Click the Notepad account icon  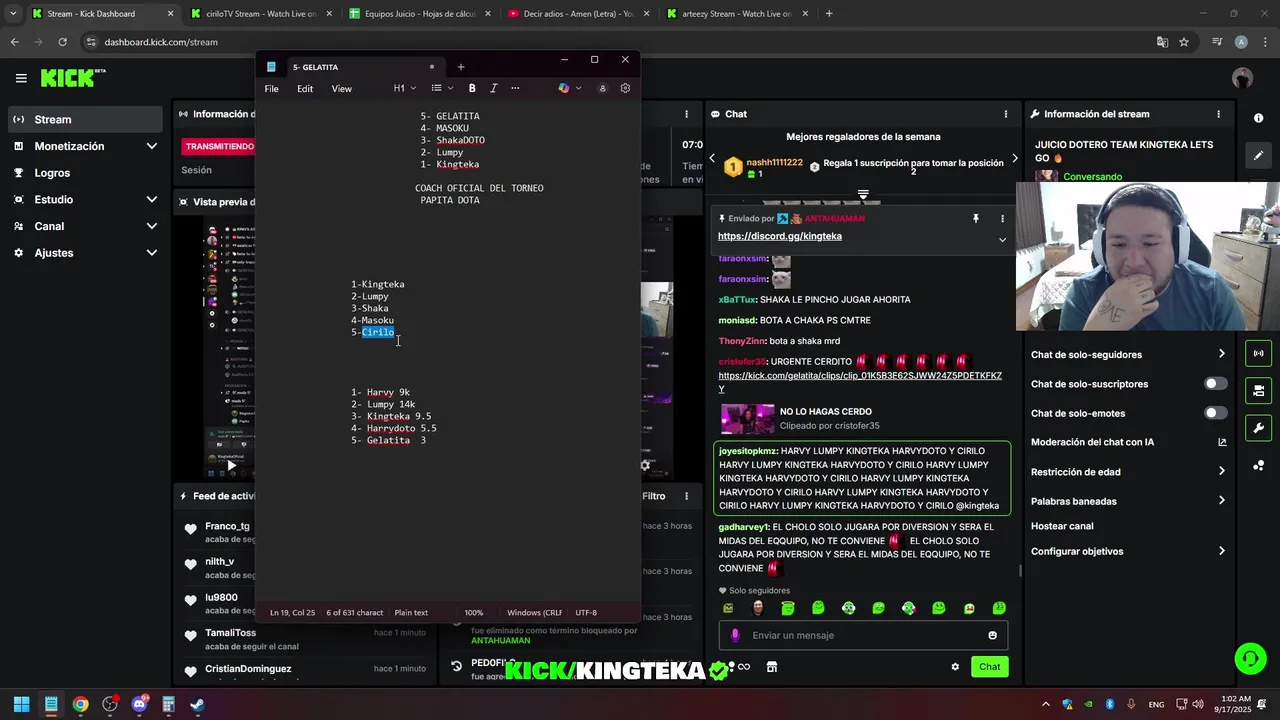coord(602,88)
